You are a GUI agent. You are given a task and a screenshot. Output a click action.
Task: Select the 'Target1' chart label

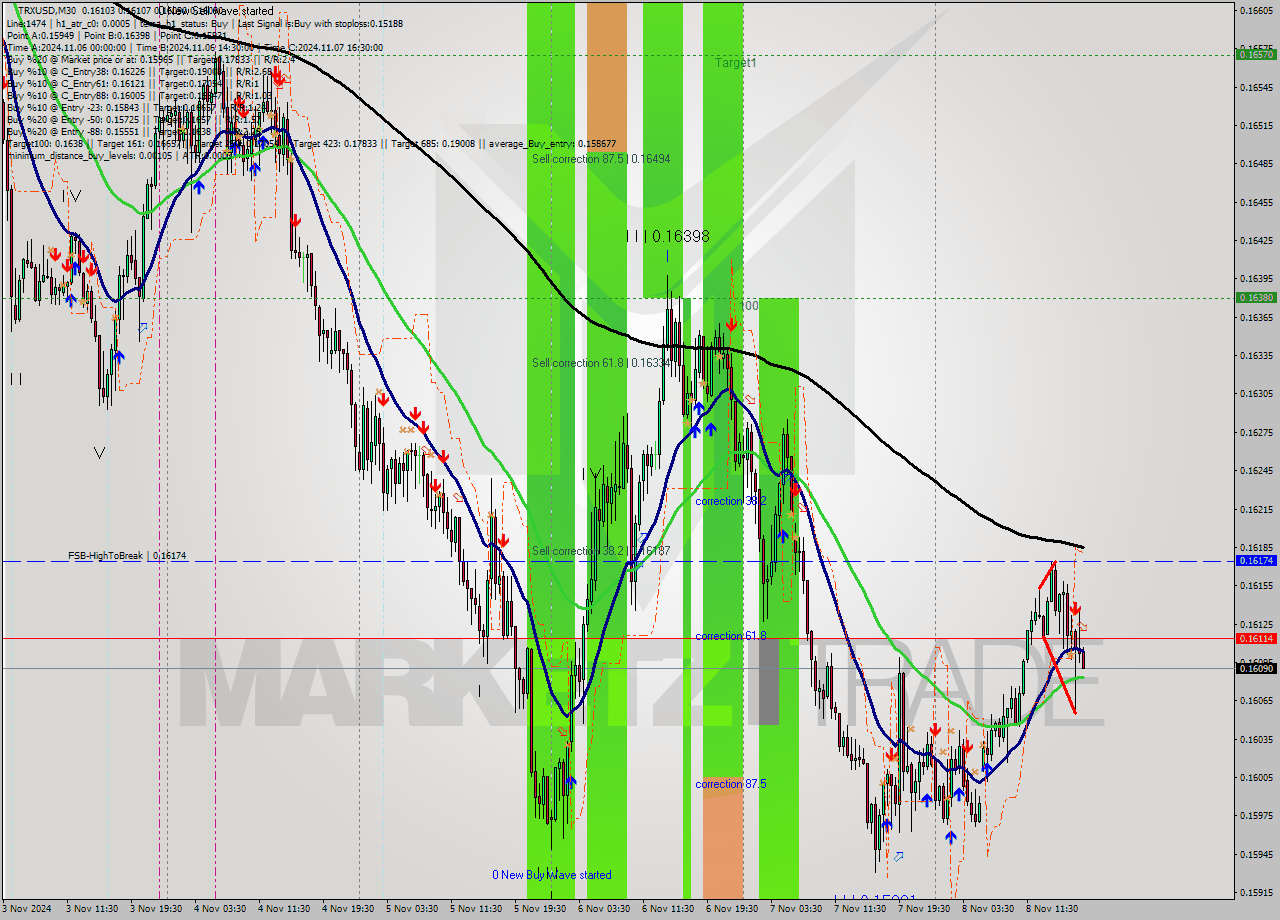pyautogui.click(x=735, y=62)
